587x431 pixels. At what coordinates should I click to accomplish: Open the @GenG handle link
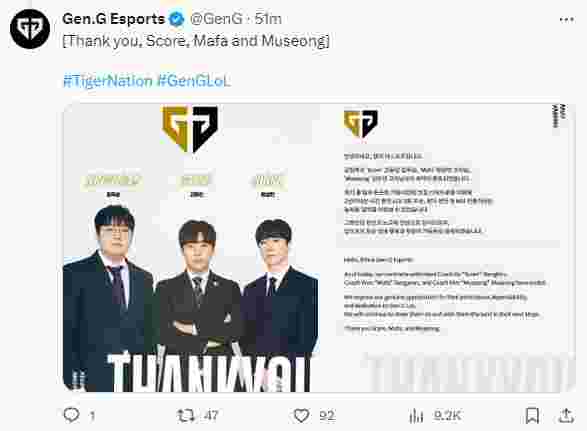pos(216,19)
